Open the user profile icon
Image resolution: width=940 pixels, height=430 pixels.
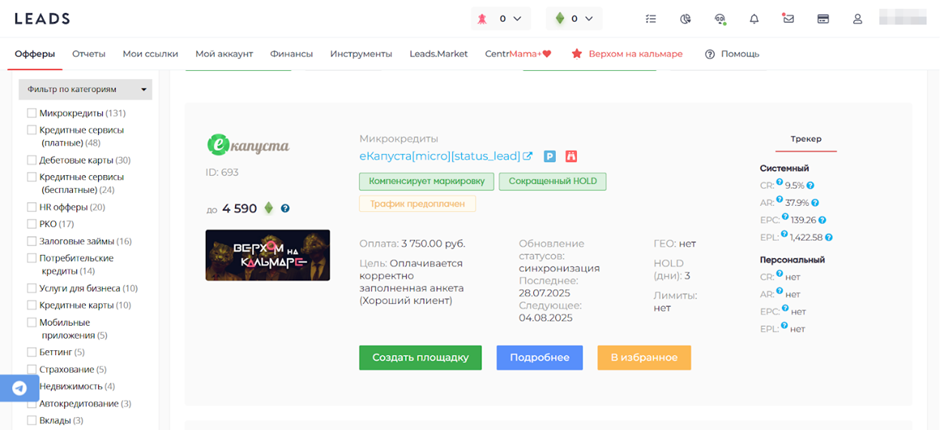(x=857, y=19)
